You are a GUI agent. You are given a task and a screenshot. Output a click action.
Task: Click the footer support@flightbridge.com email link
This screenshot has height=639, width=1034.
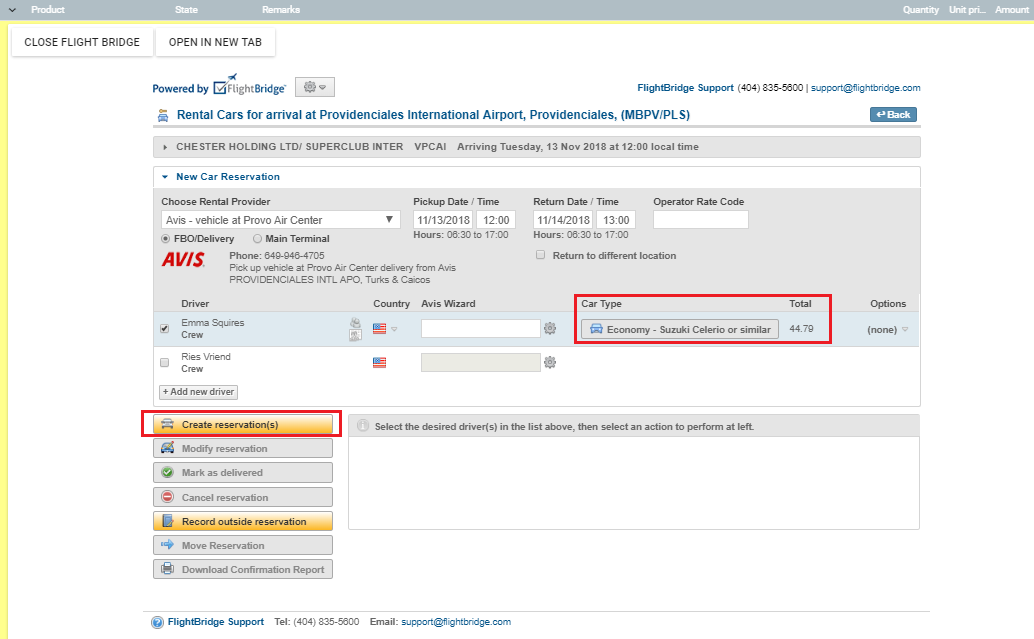pos(456,622)
